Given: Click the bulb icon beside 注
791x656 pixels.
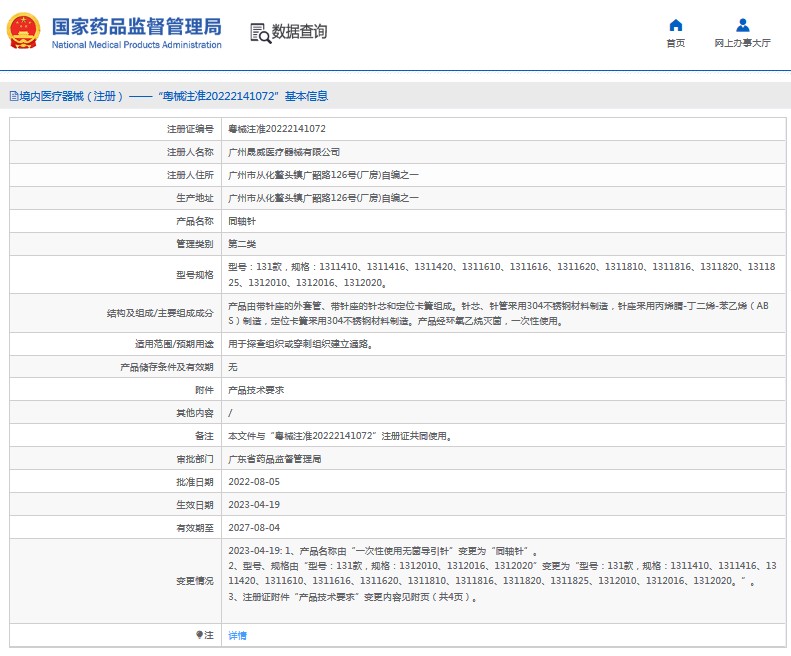Looking at the screenshot, I should [x=199, y=635].
